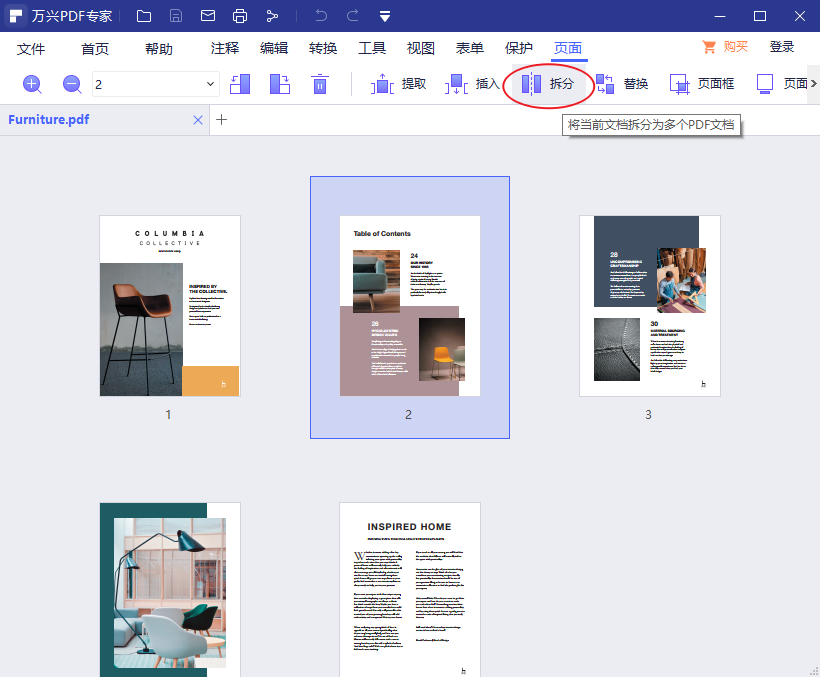Click the email envelope icon
This screenshot has width=820, height=677.
click(207, 16)
